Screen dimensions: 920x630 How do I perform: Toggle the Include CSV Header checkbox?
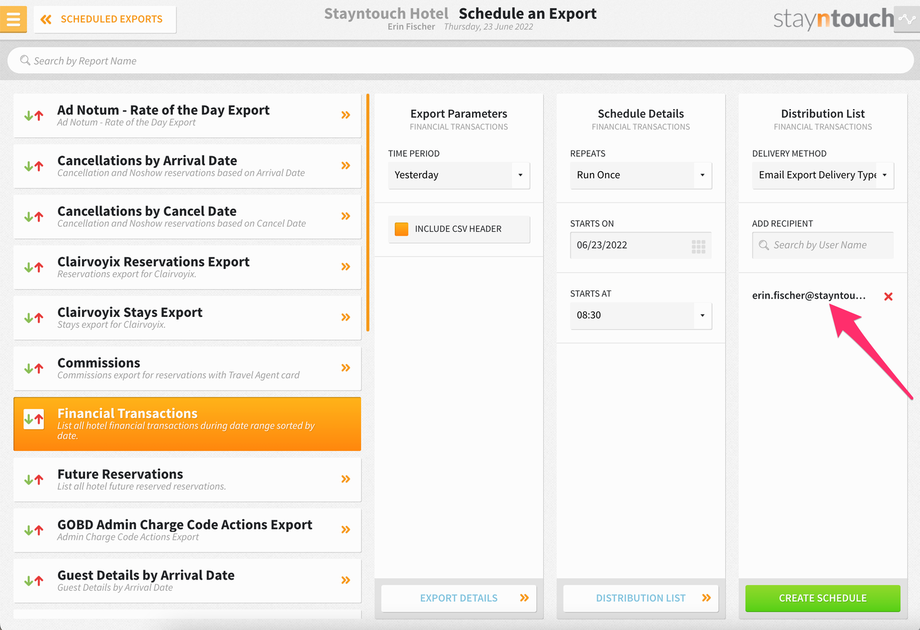pyautogui.click(x=401, y=229)
